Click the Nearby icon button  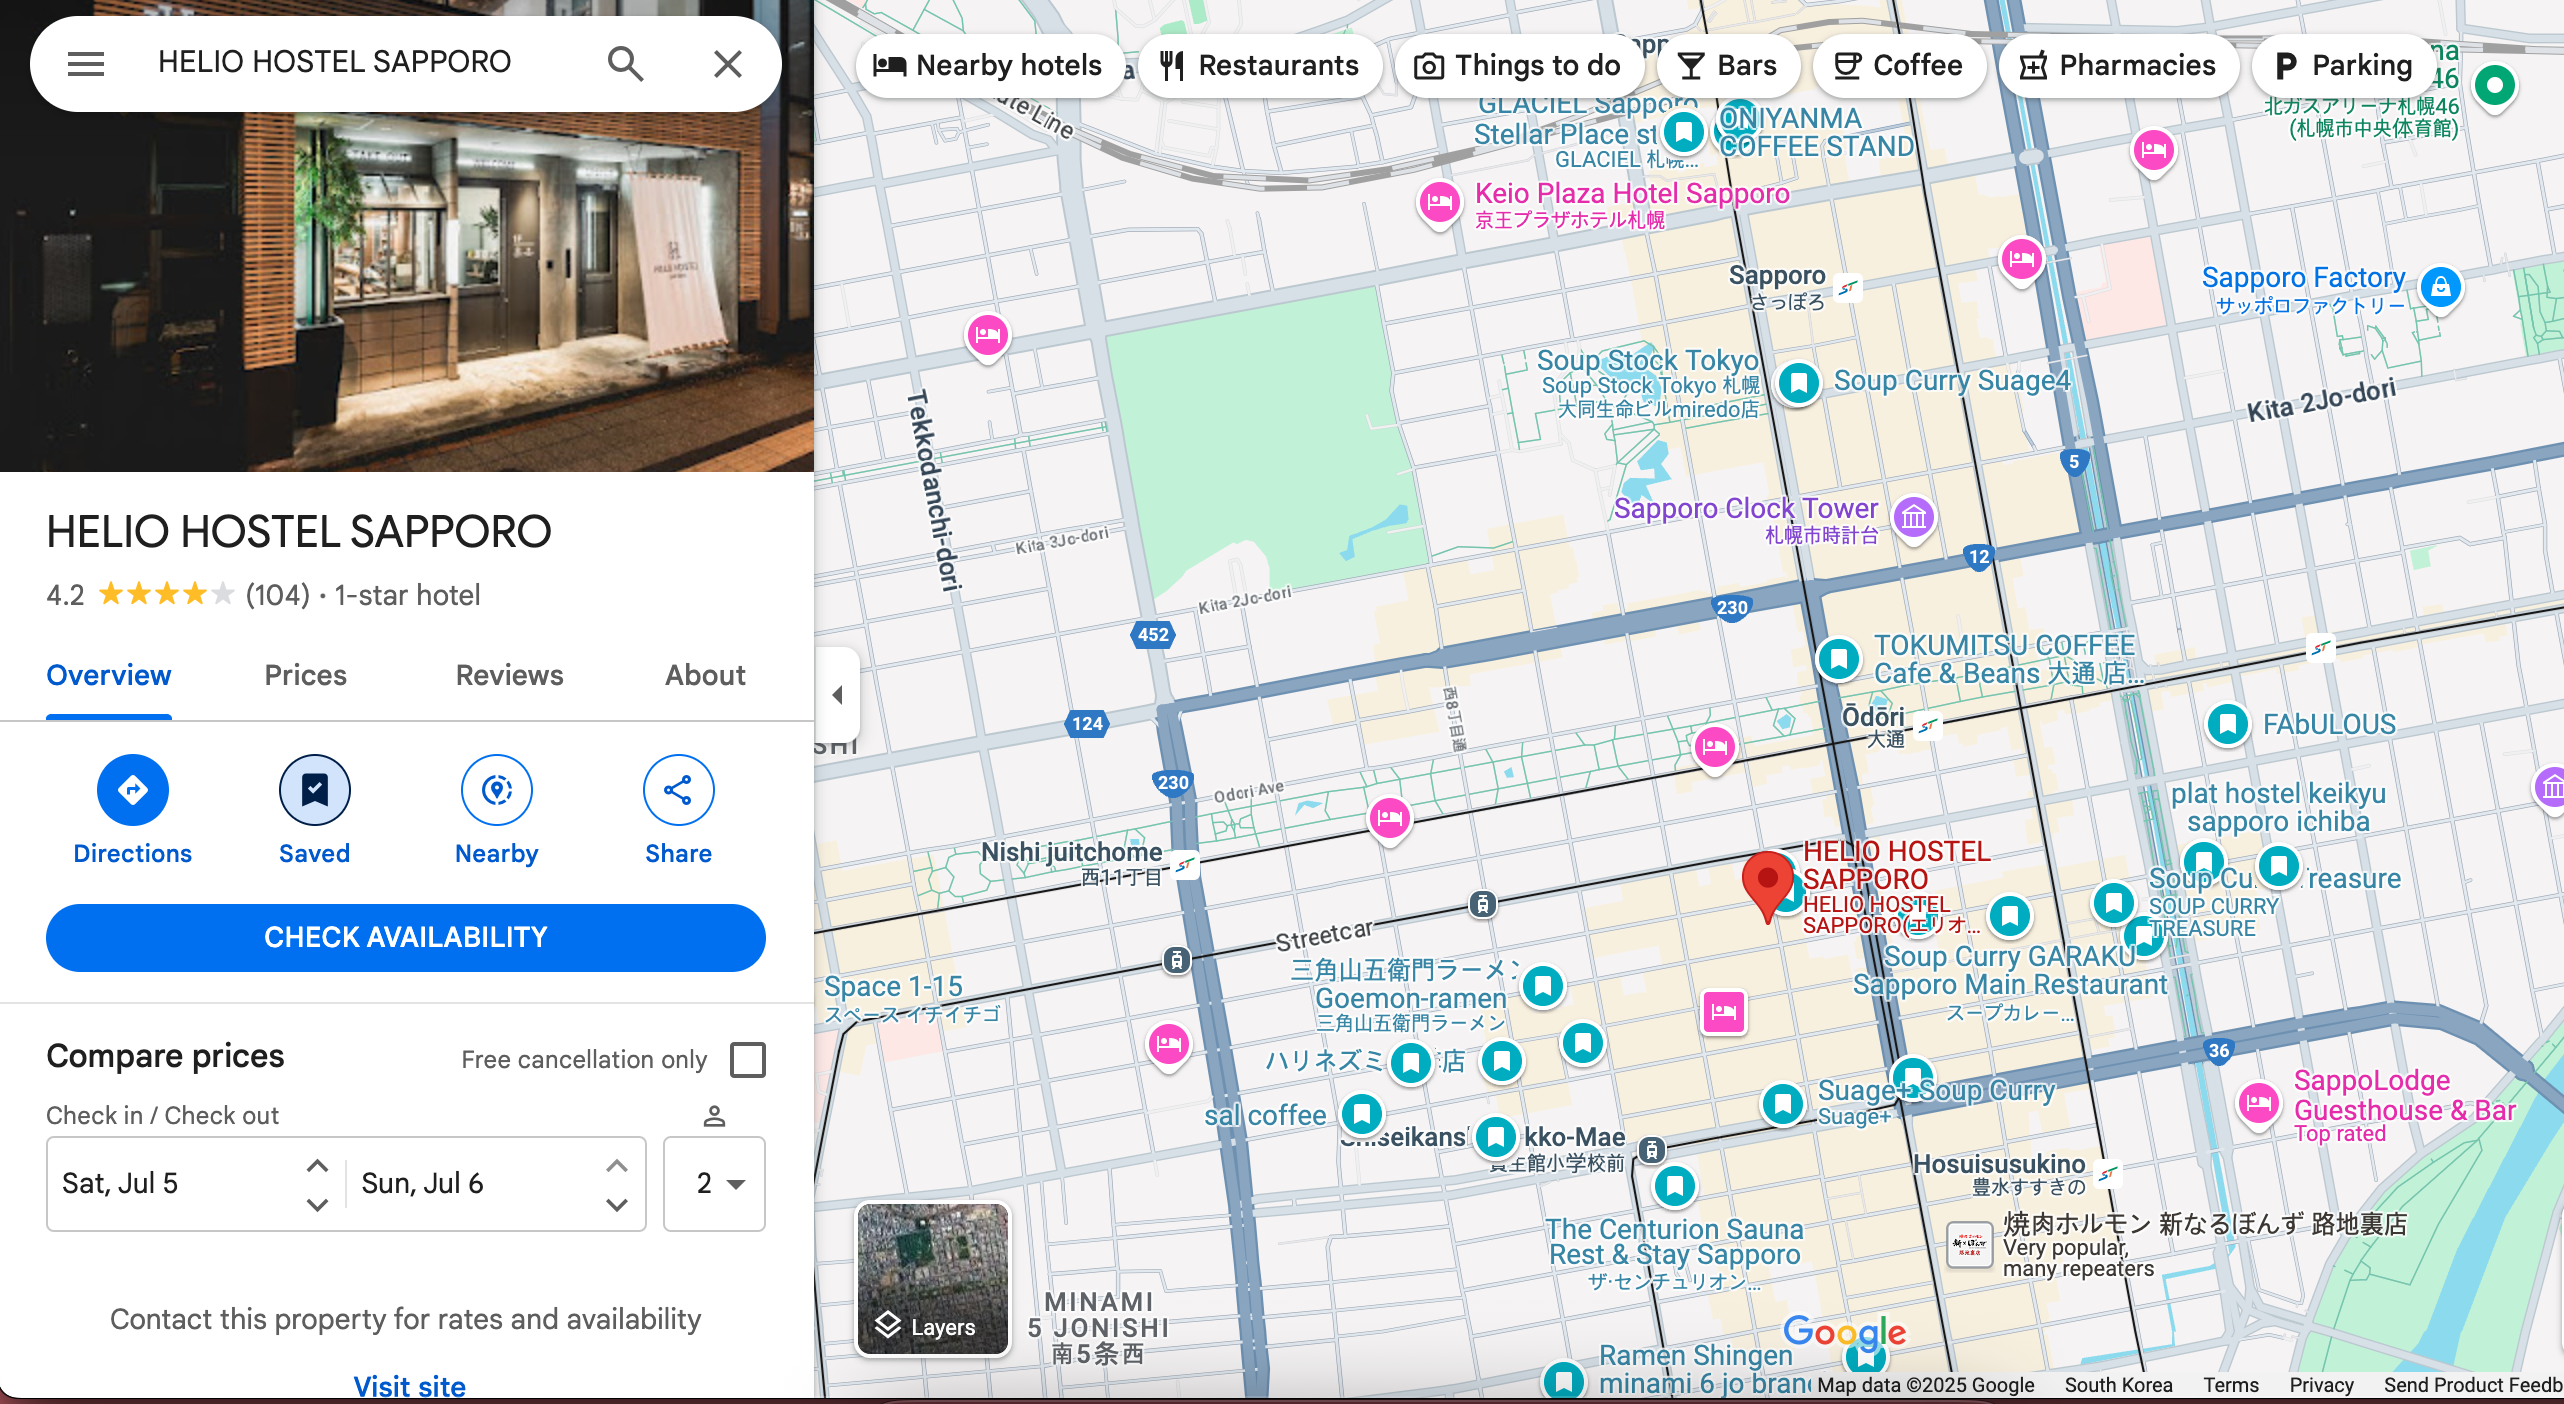[496, 790]
